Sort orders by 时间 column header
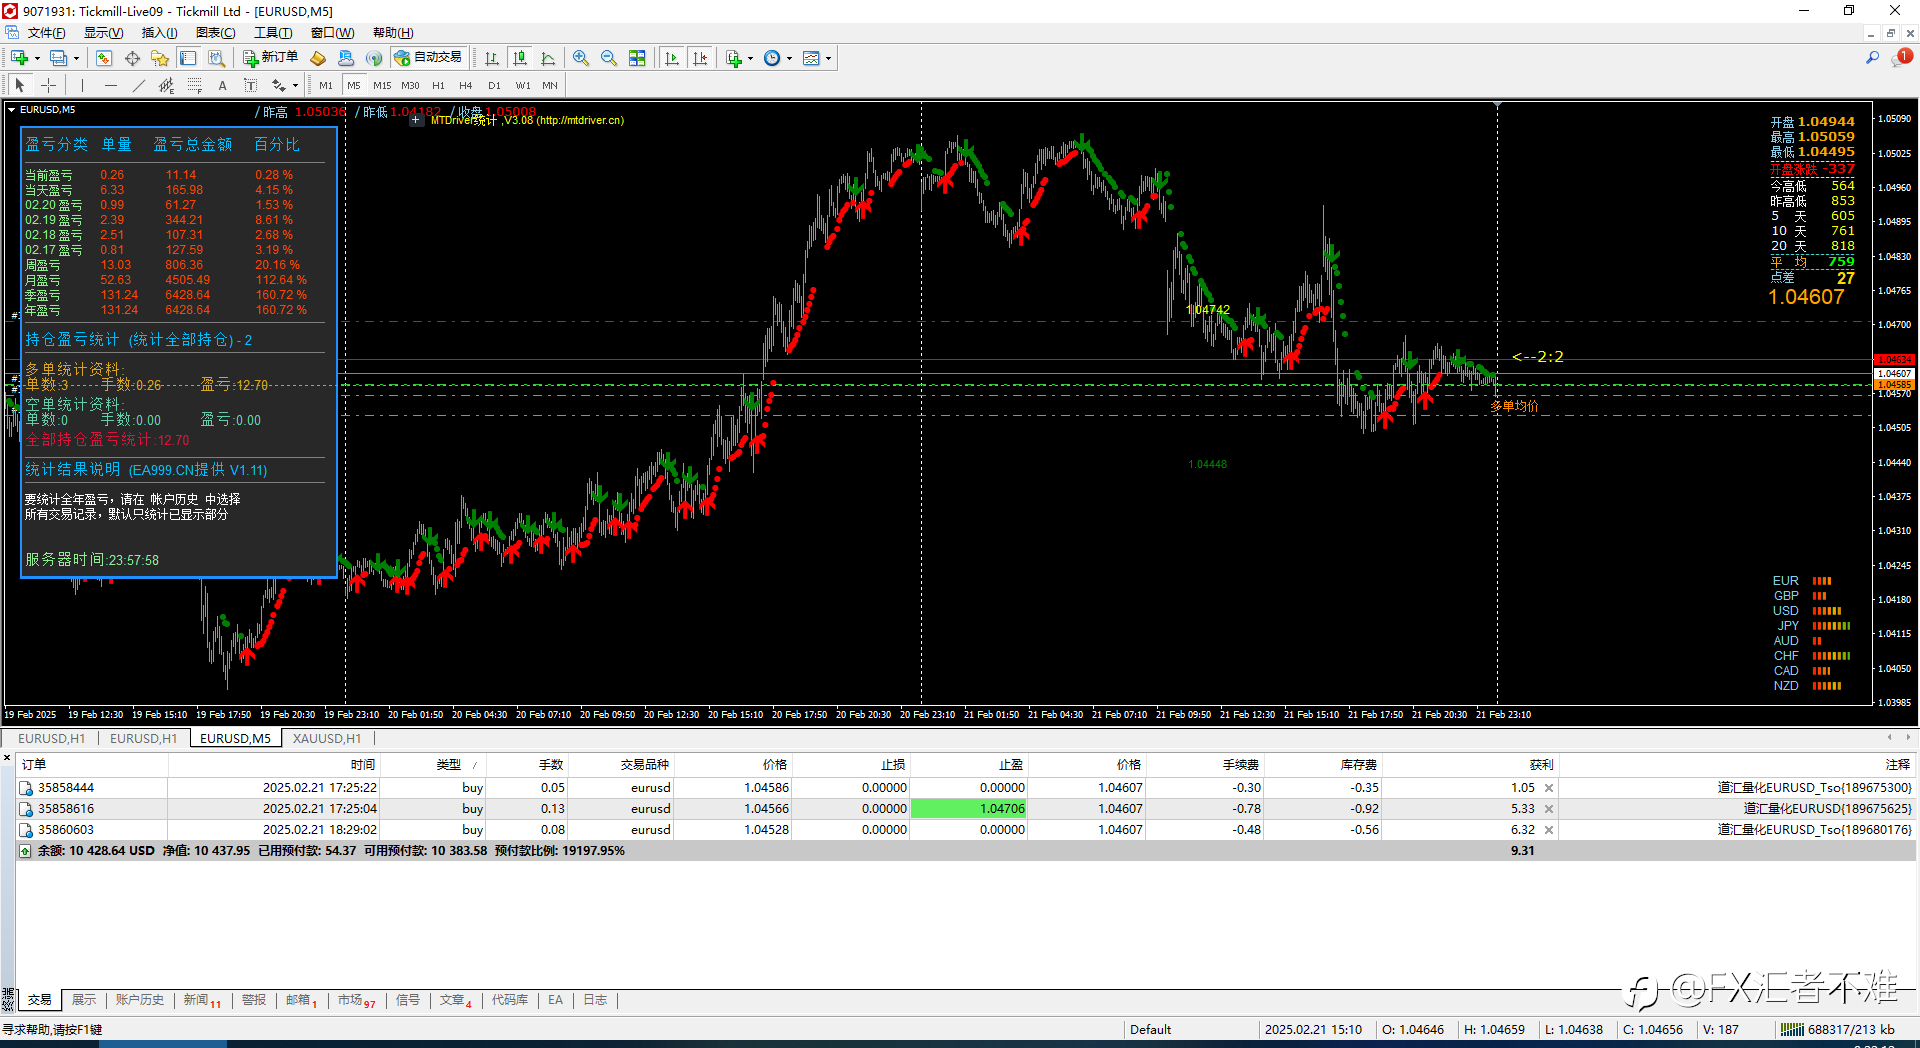 [363, 764]
